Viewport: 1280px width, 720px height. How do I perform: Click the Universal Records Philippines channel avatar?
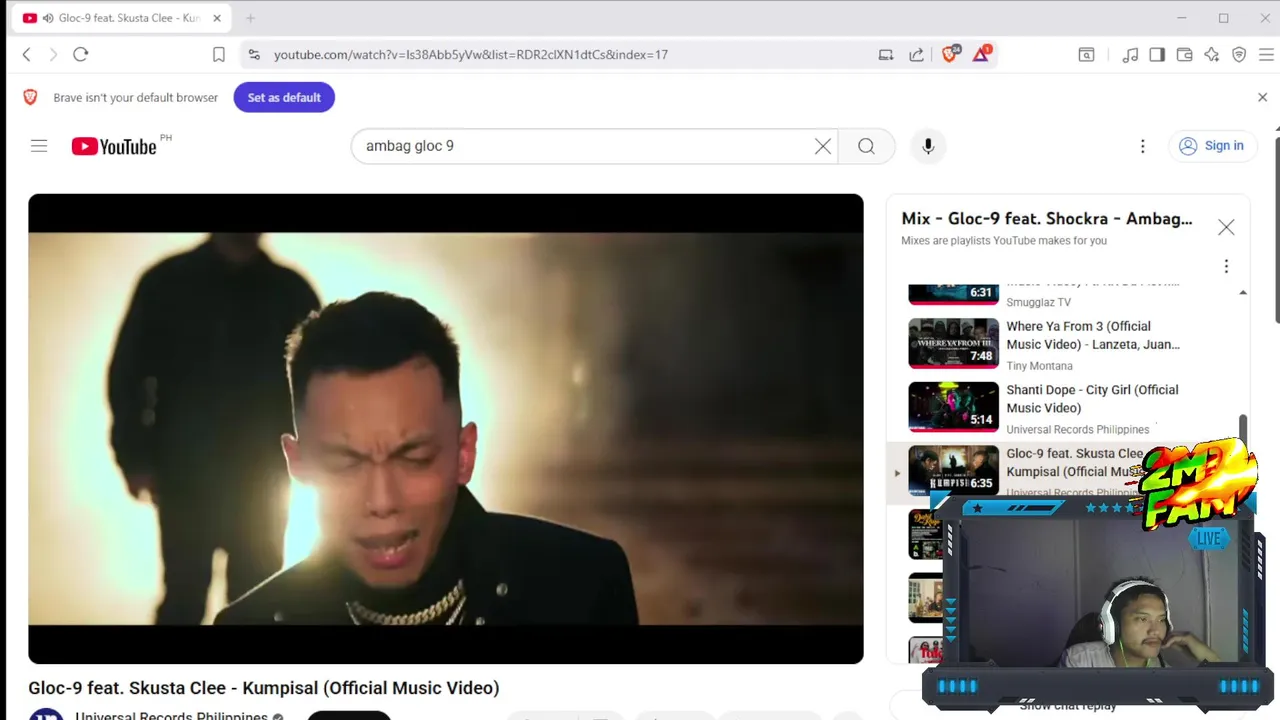click(46, 714)
